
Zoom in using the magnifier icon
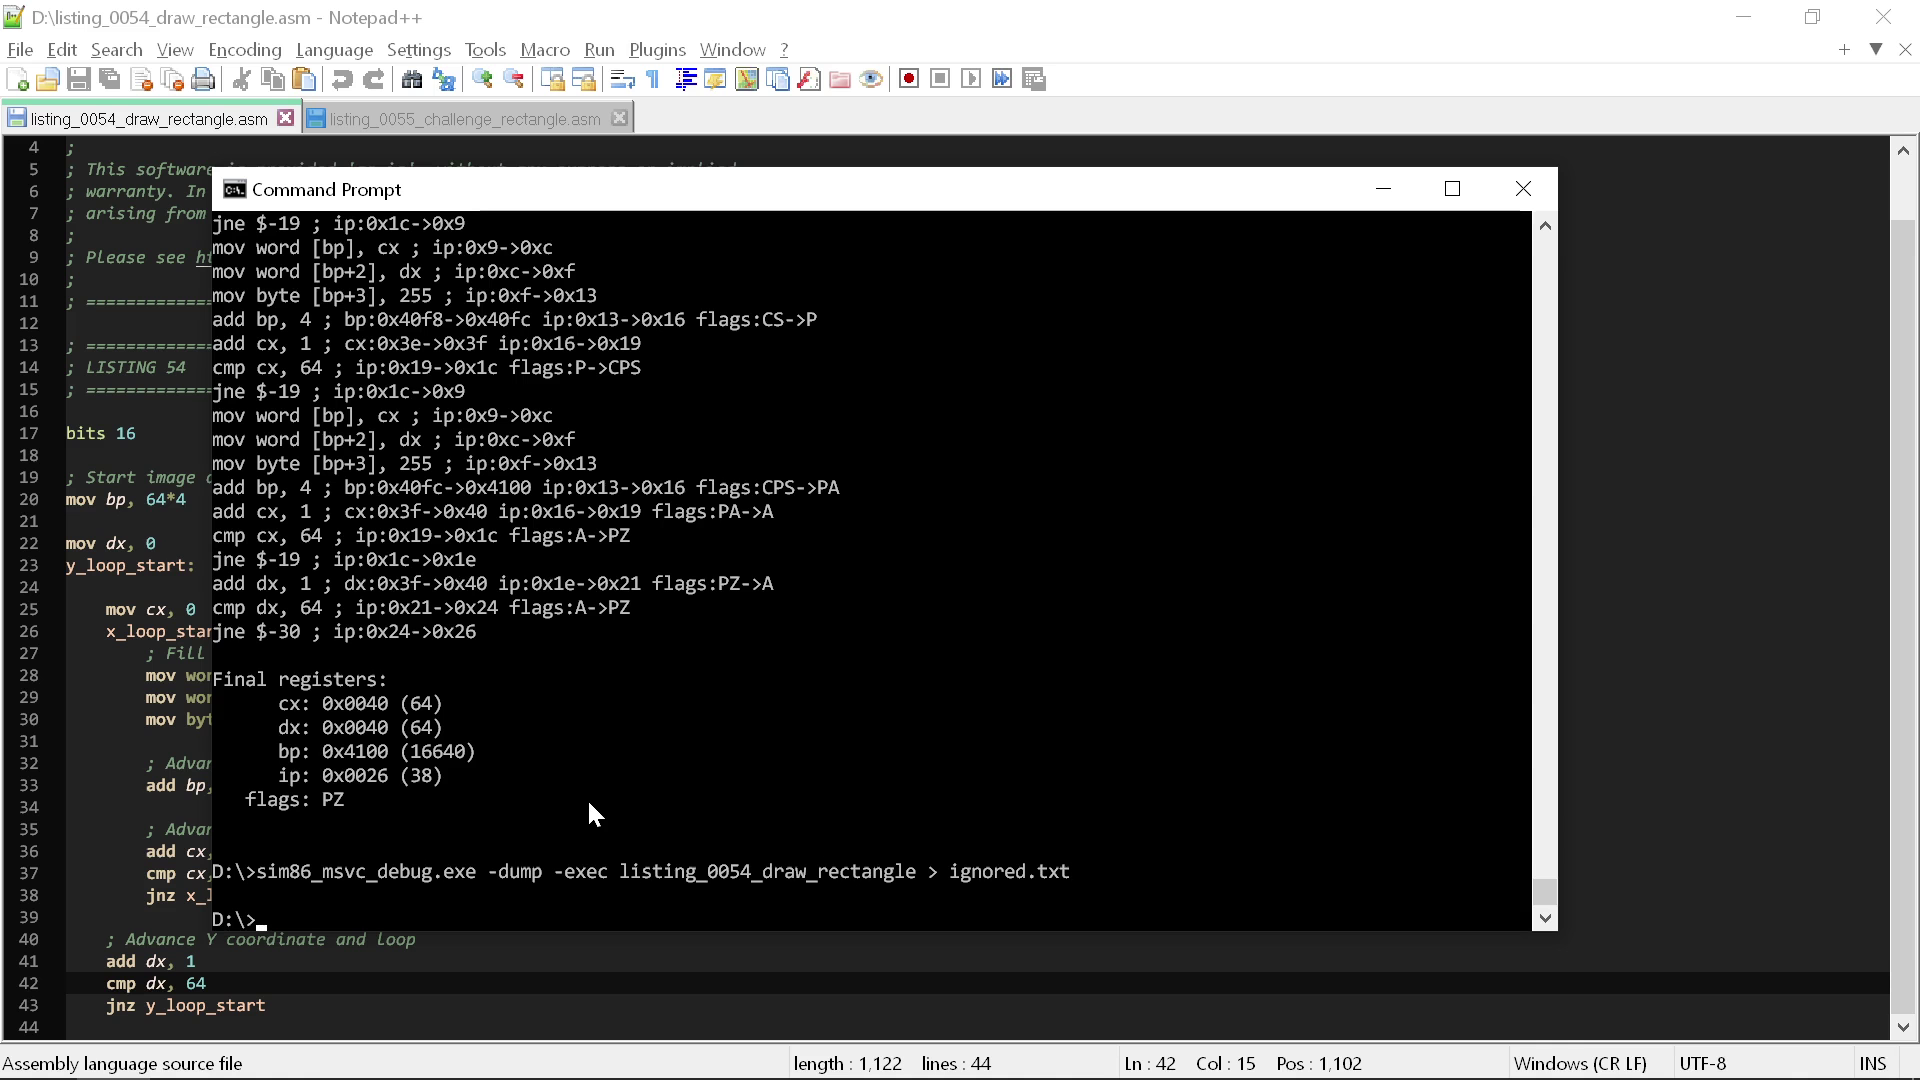click(482, 79)
